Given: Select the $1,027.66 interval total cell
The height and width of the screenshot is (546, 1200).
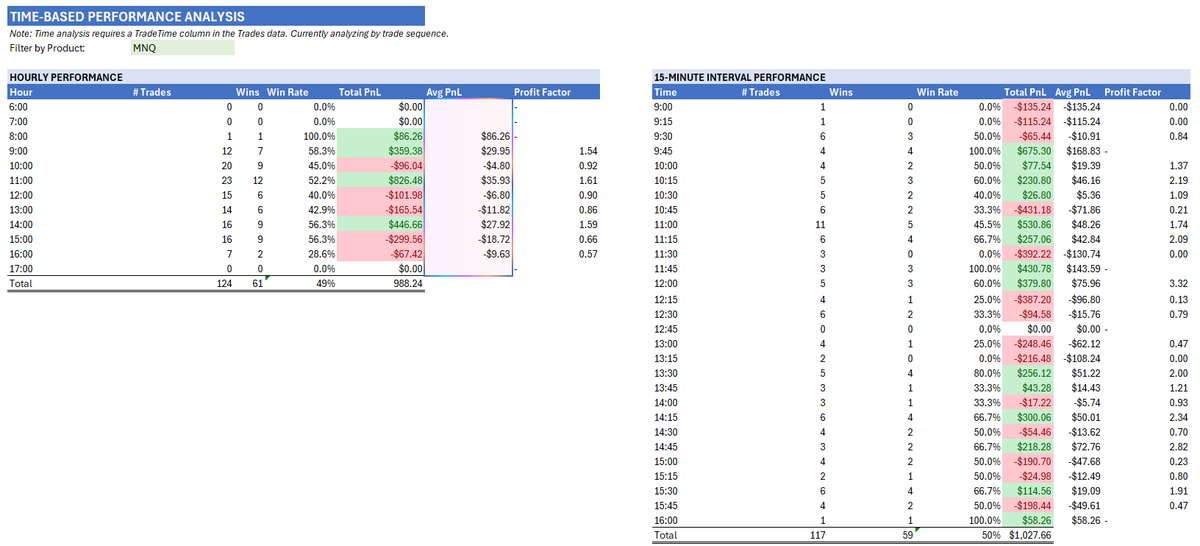Looking at the screenshot, I should coord(1028,535).
